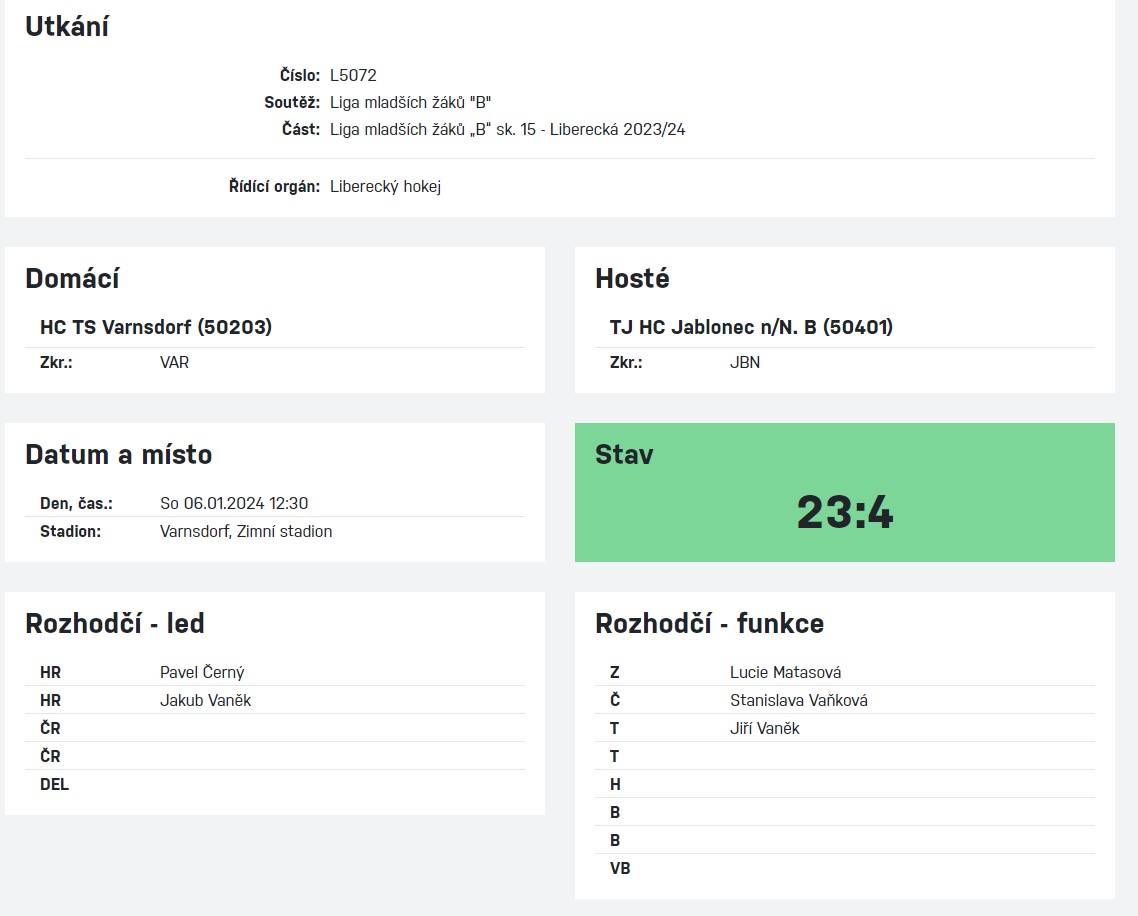Click the 23:4 score in the Stav panel
Viewport: 1138px width, 916px height.
[845, 512]
